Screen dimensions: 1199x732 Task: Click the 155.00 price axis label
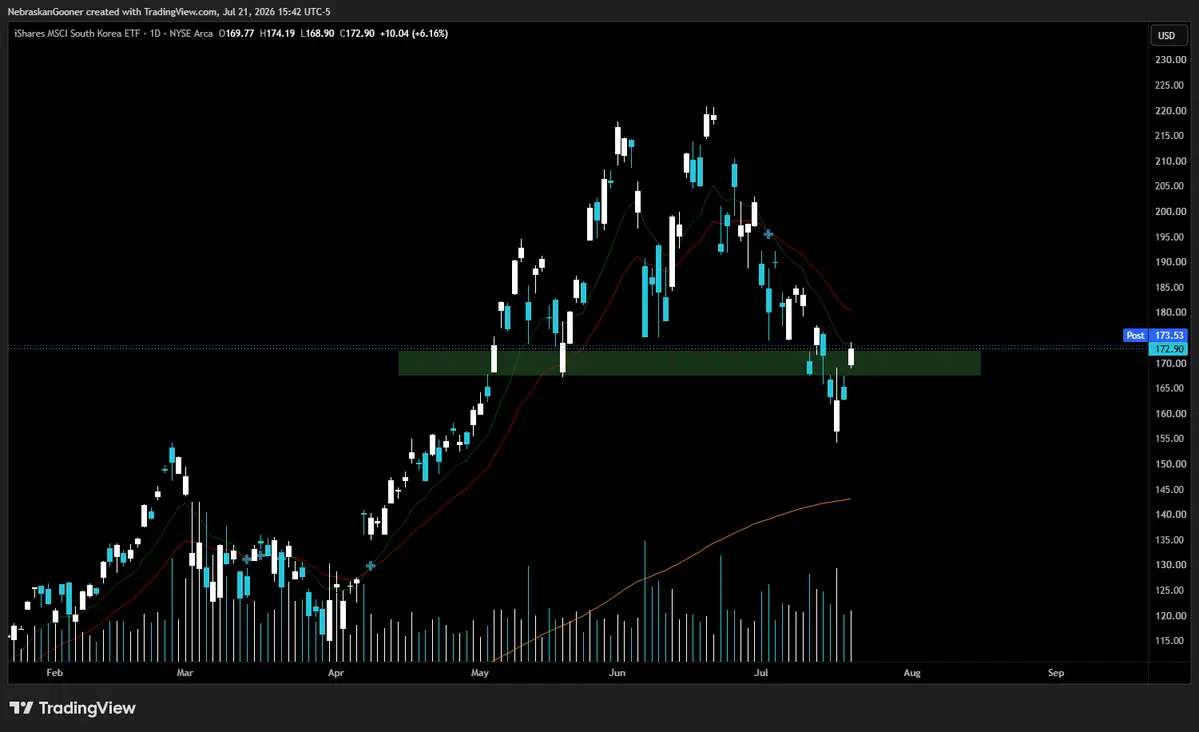(x=1170, y=438)
